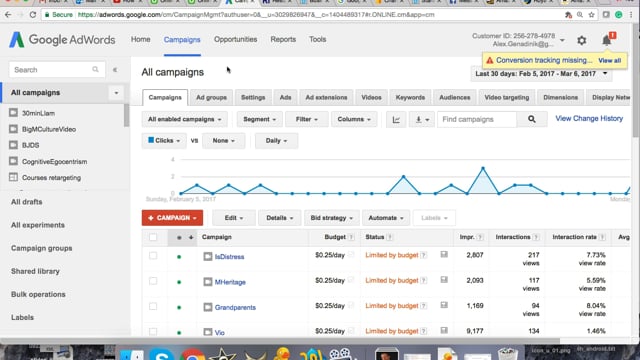Collapse sidebar with double-chevron icon
The width and height of the screenshot is (640, 360).
(x=115, y=70)
